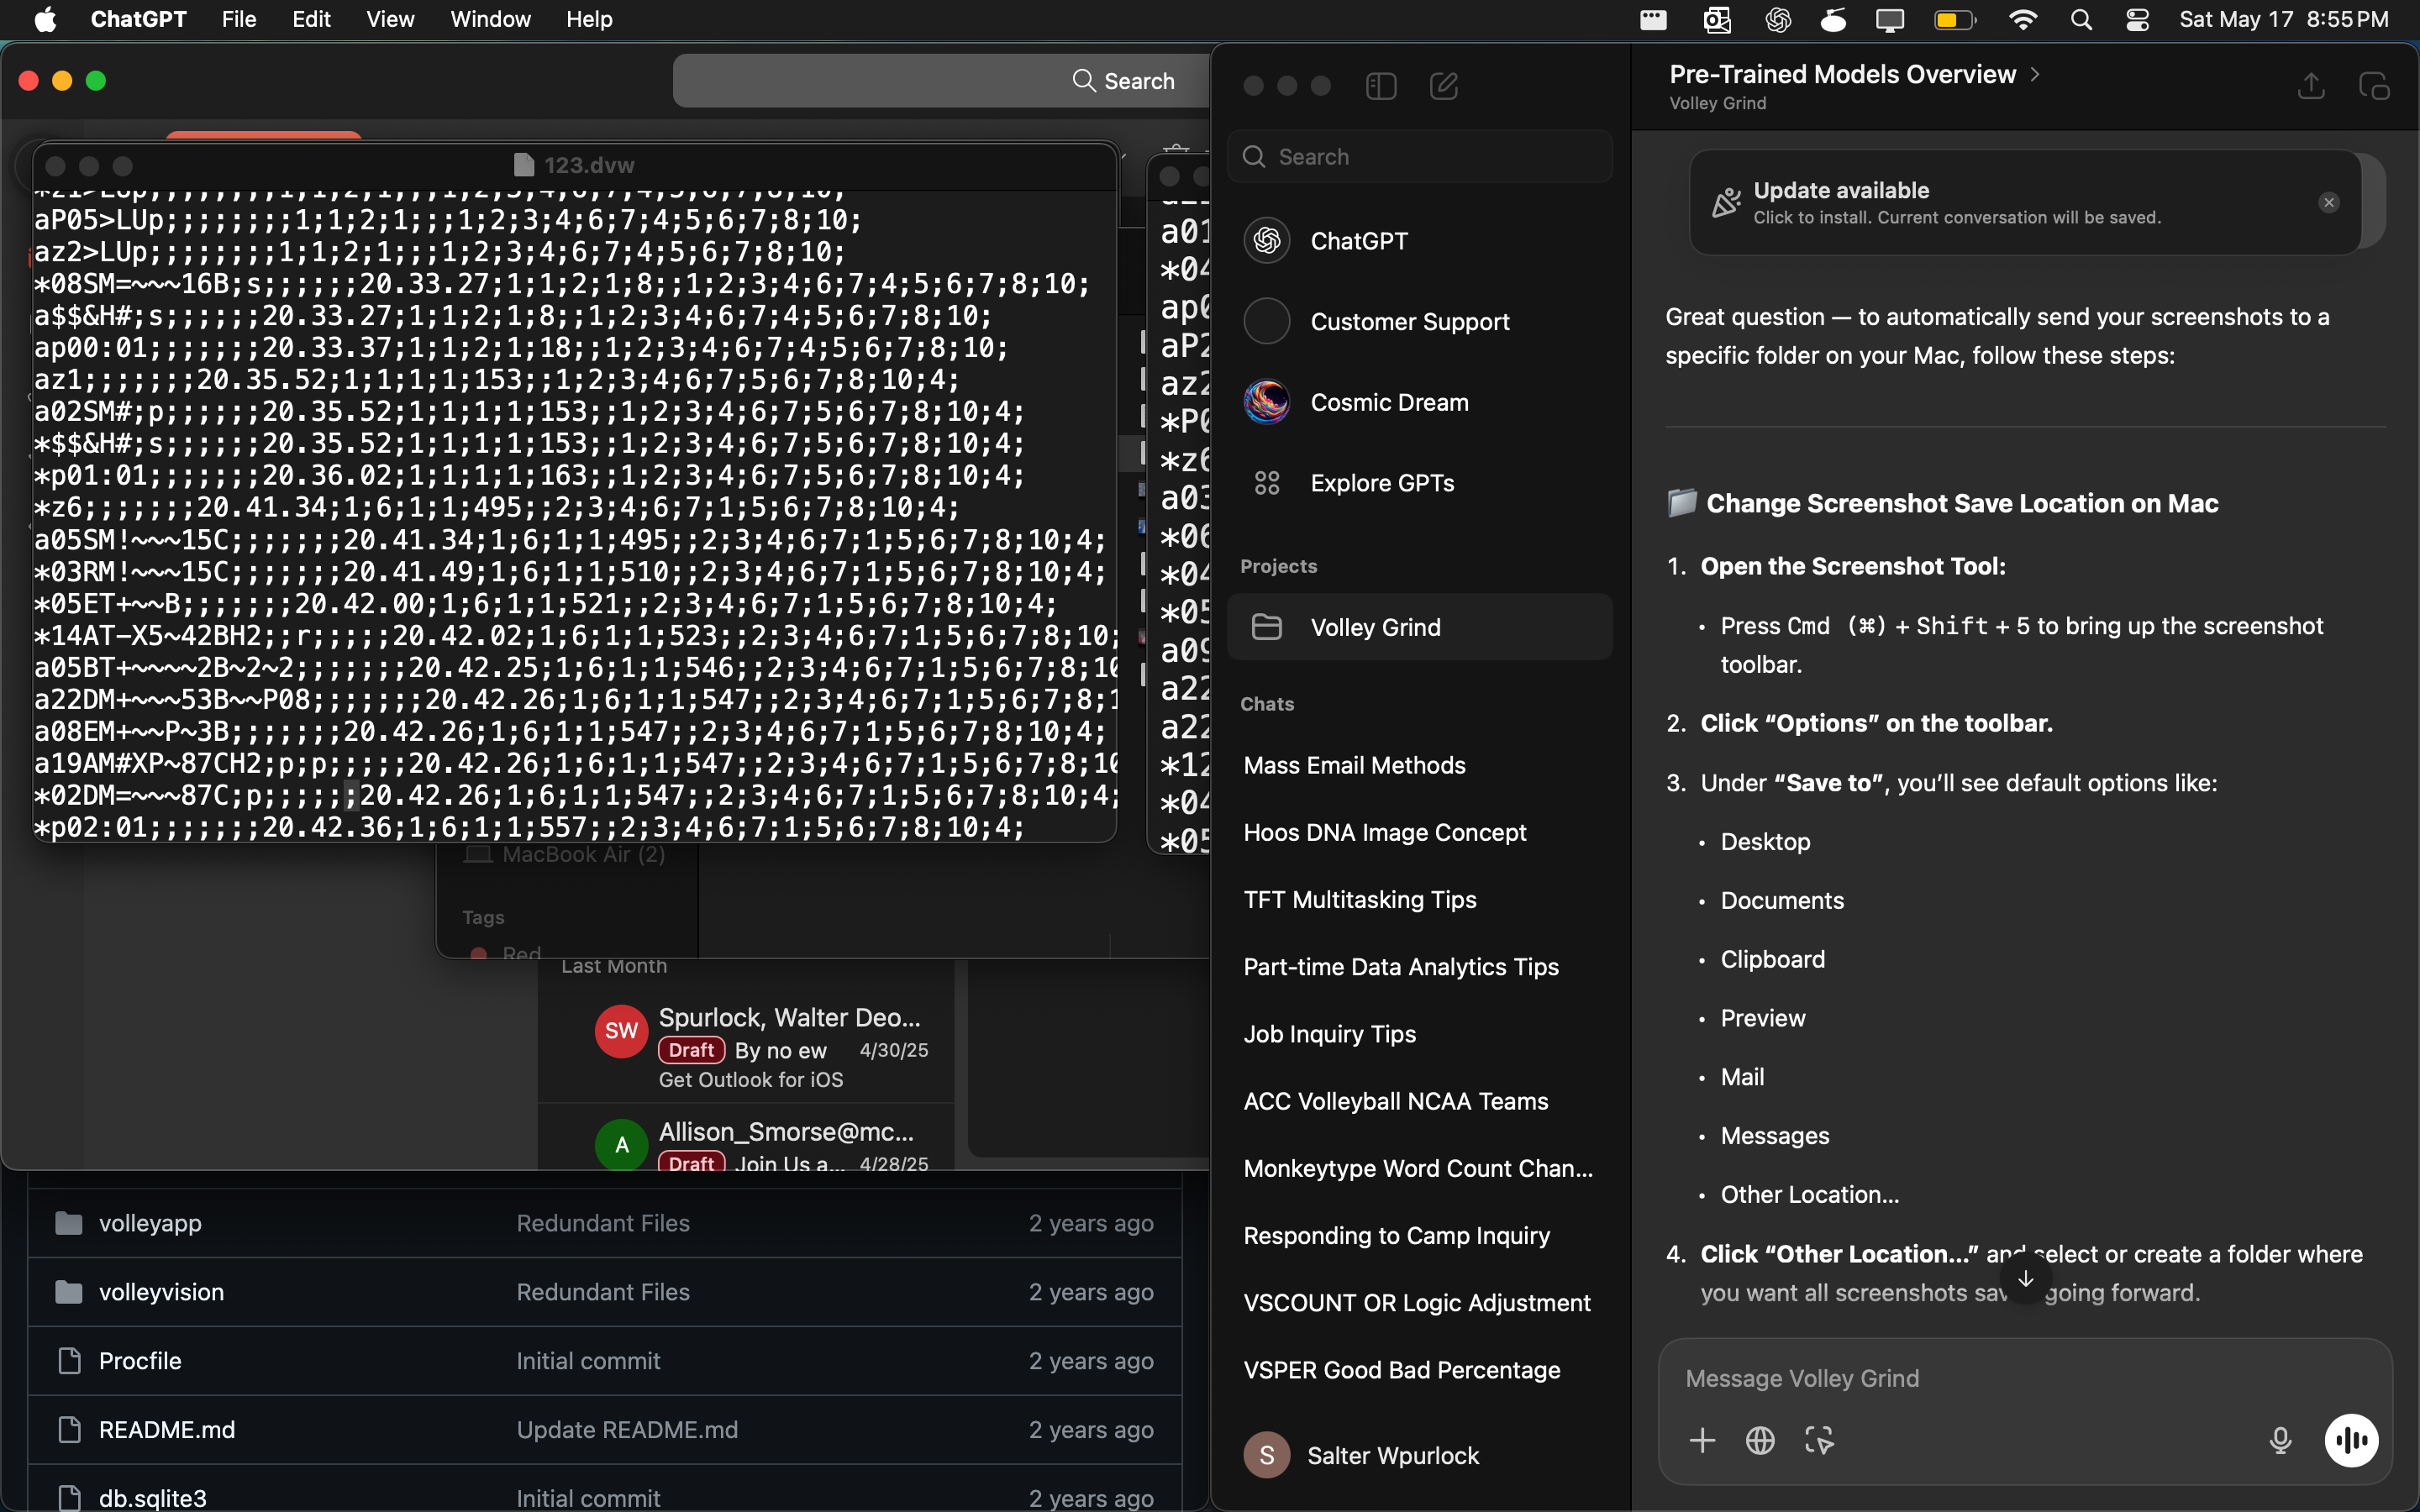Dismiss the Update available banner
The width and height of the screenshot is (2420, 1512).
(2328, 202)
